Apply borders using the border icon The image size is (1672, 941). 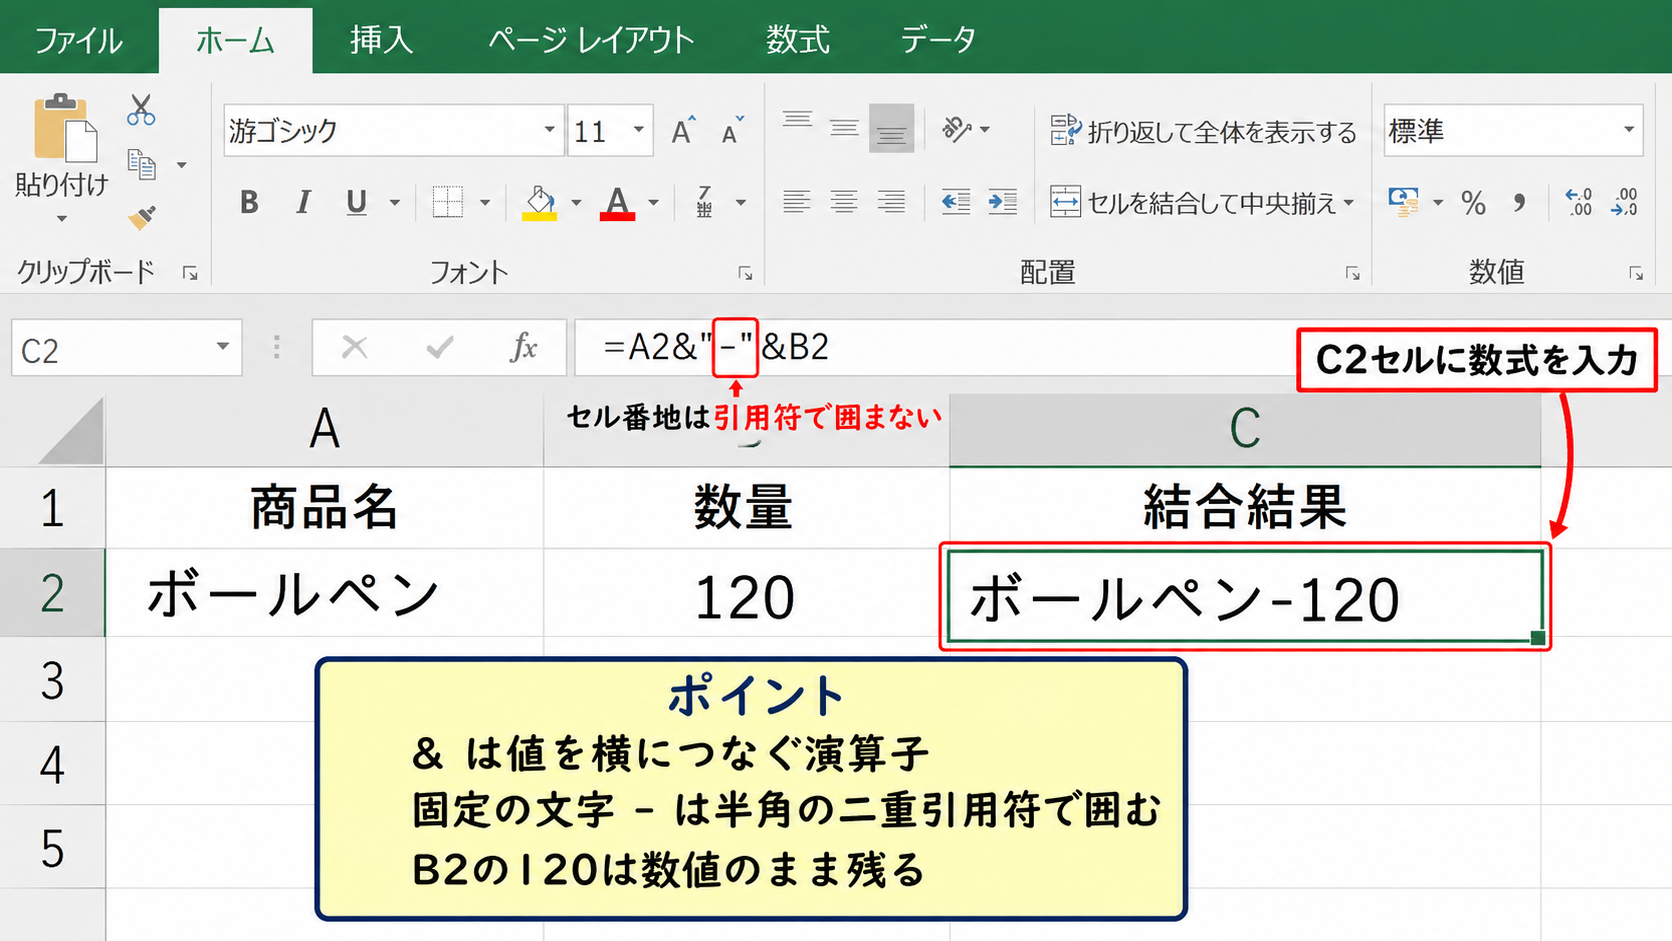click(447, 202)
